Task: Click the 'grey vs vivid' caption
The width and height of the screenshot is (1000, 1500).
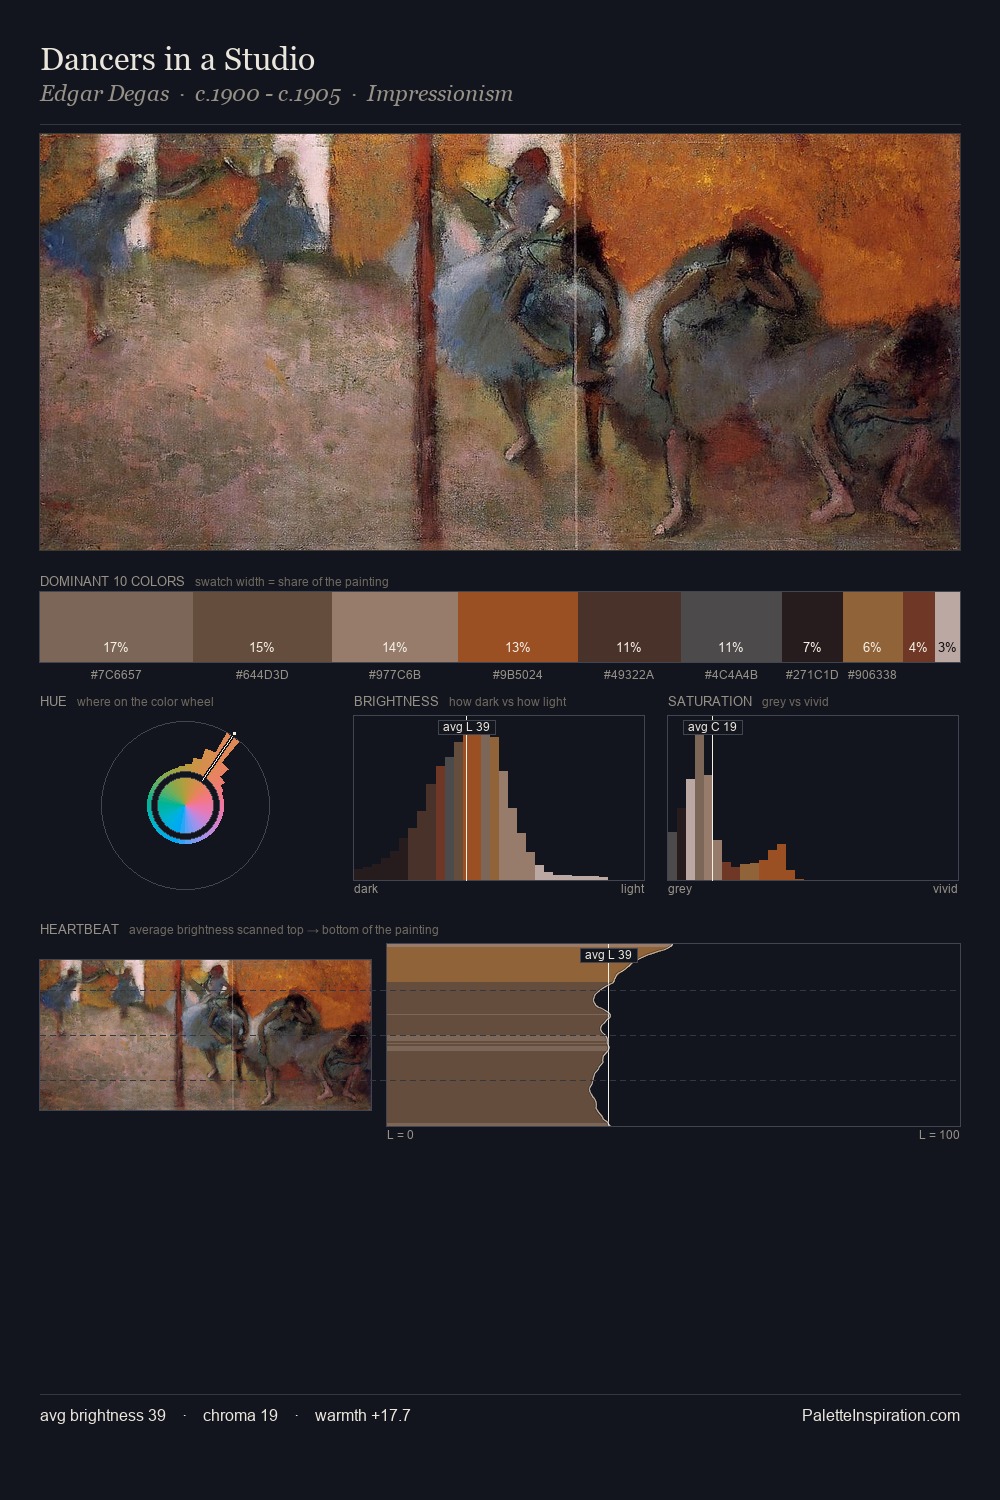Action: click(795, 702)
